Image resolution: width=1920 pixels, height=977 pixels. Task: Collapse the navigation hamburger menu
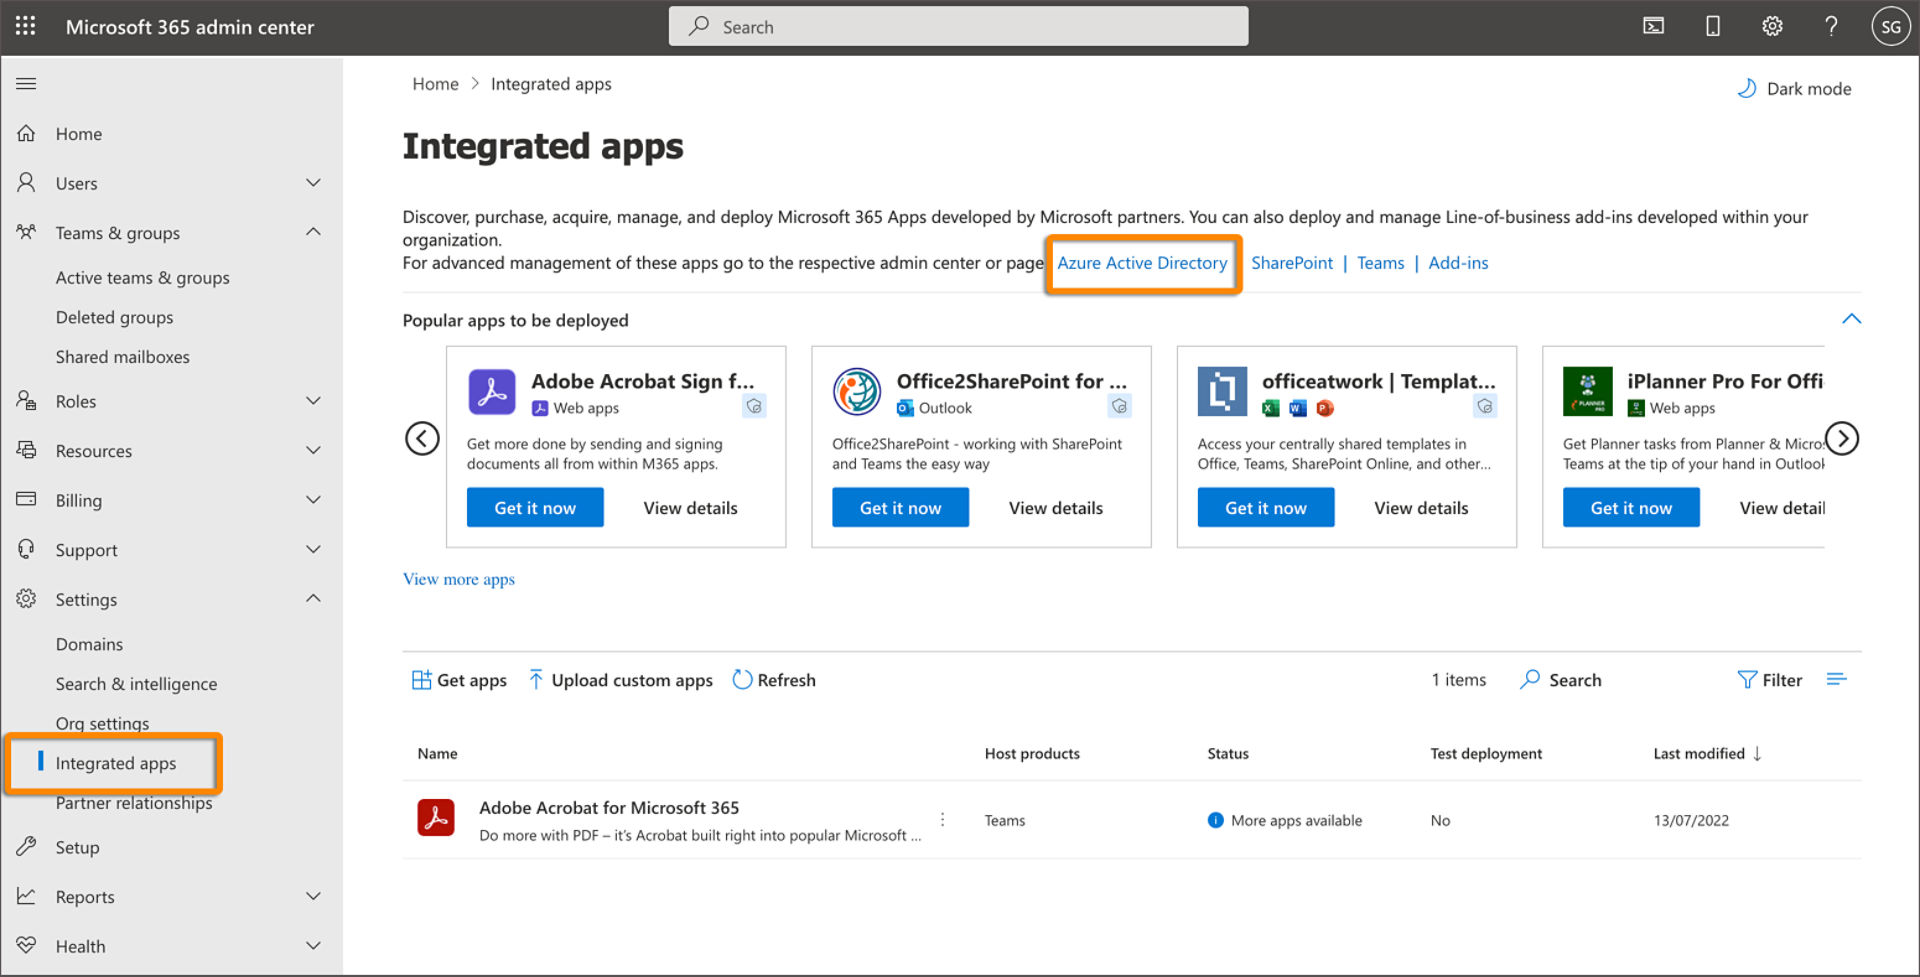(26, 83)
